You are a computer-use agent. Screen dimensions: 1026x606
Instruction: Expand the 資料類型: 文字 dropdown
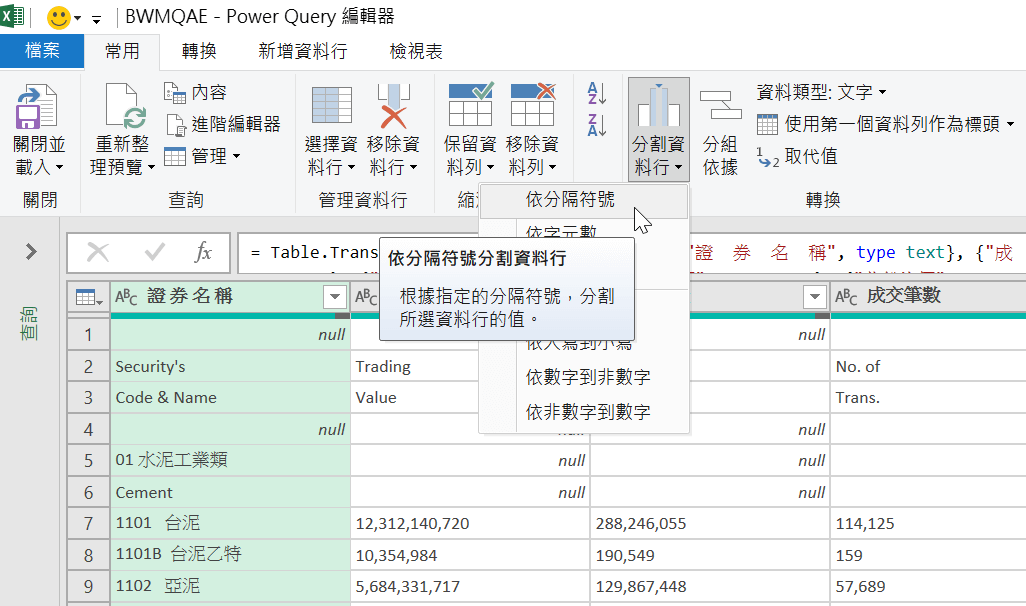(821, 92)
